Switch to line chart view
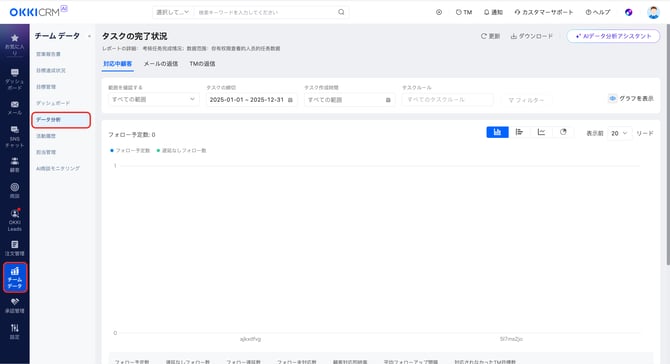The width and height of the screenshot is (670, 364). point(541,132)
